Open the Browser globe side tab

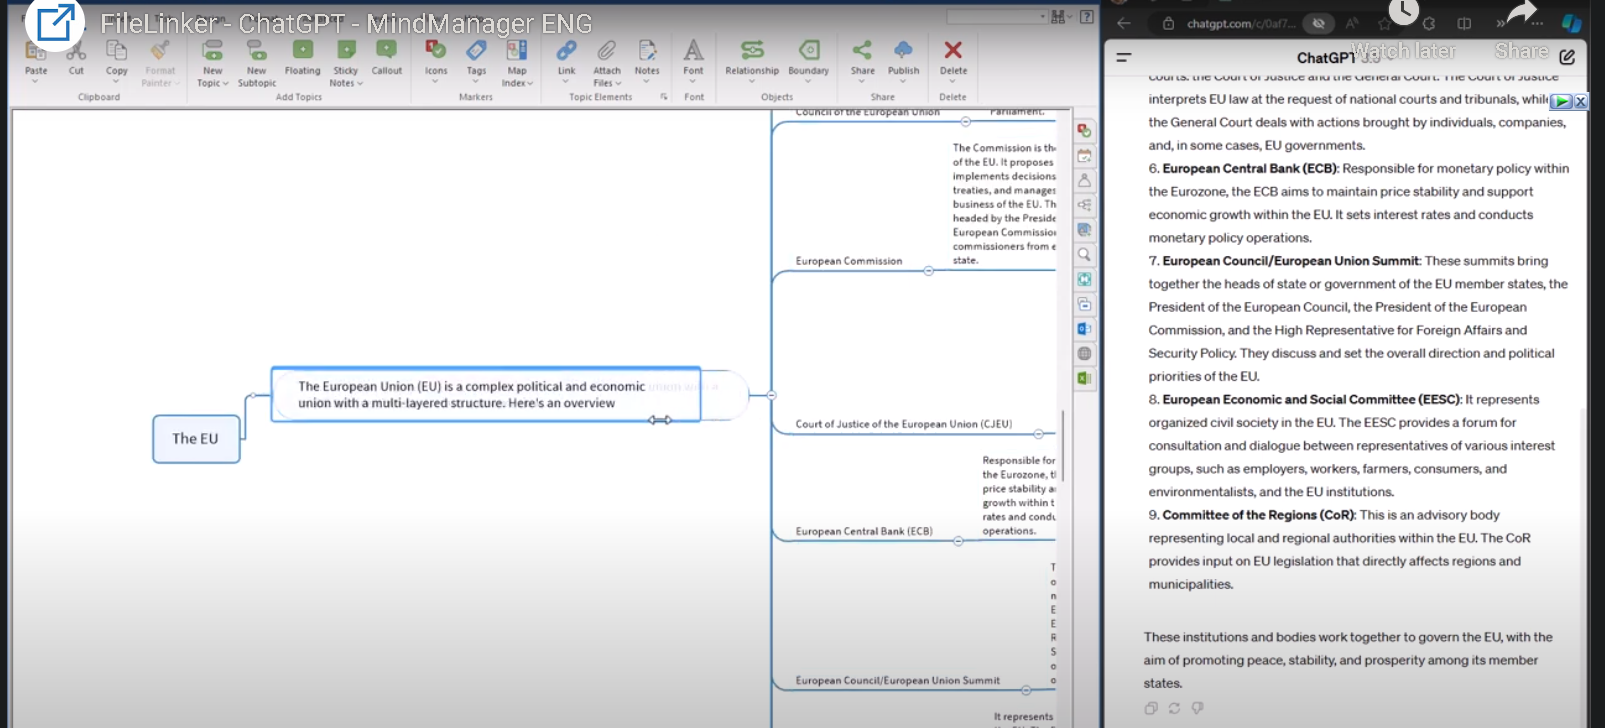pyautogui.click(x=1084, y=353)
